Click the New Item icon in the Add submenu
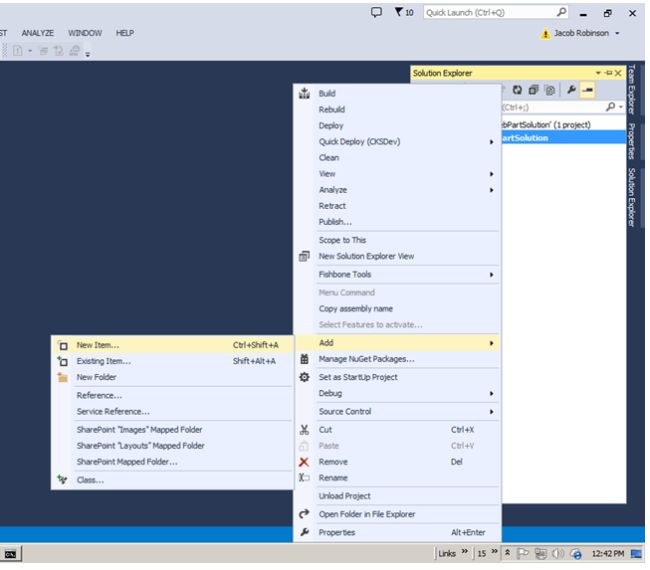The height and width of the screenshot is (570, 650). tap(63, 345)
